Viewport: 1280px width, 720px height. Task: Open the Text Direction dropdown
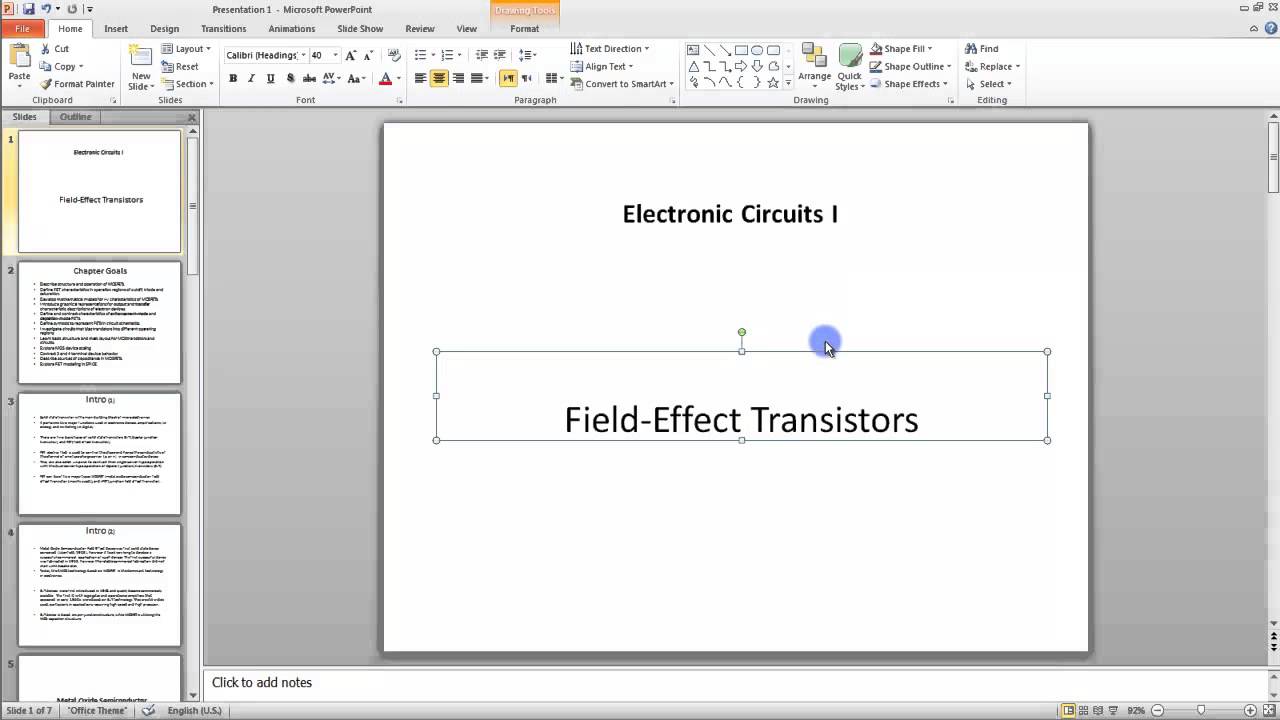click(x=609, y=48)
